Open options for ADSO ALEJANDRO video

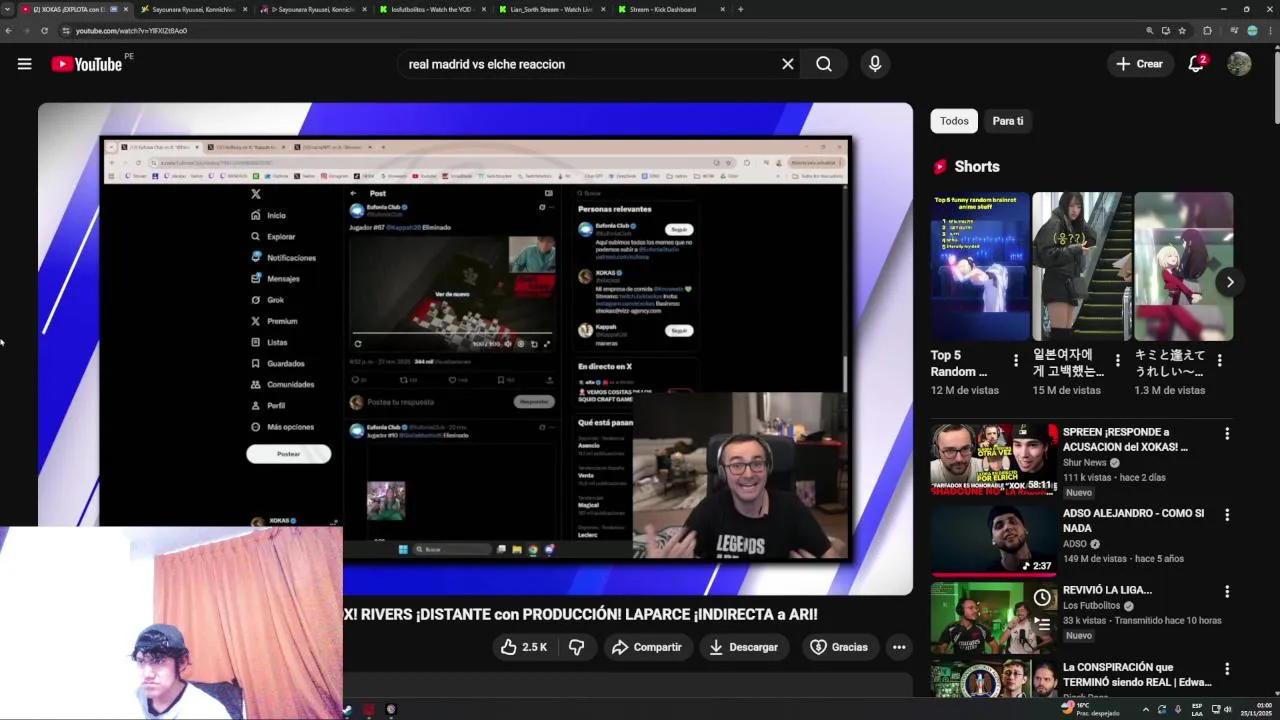point(1227,515)
